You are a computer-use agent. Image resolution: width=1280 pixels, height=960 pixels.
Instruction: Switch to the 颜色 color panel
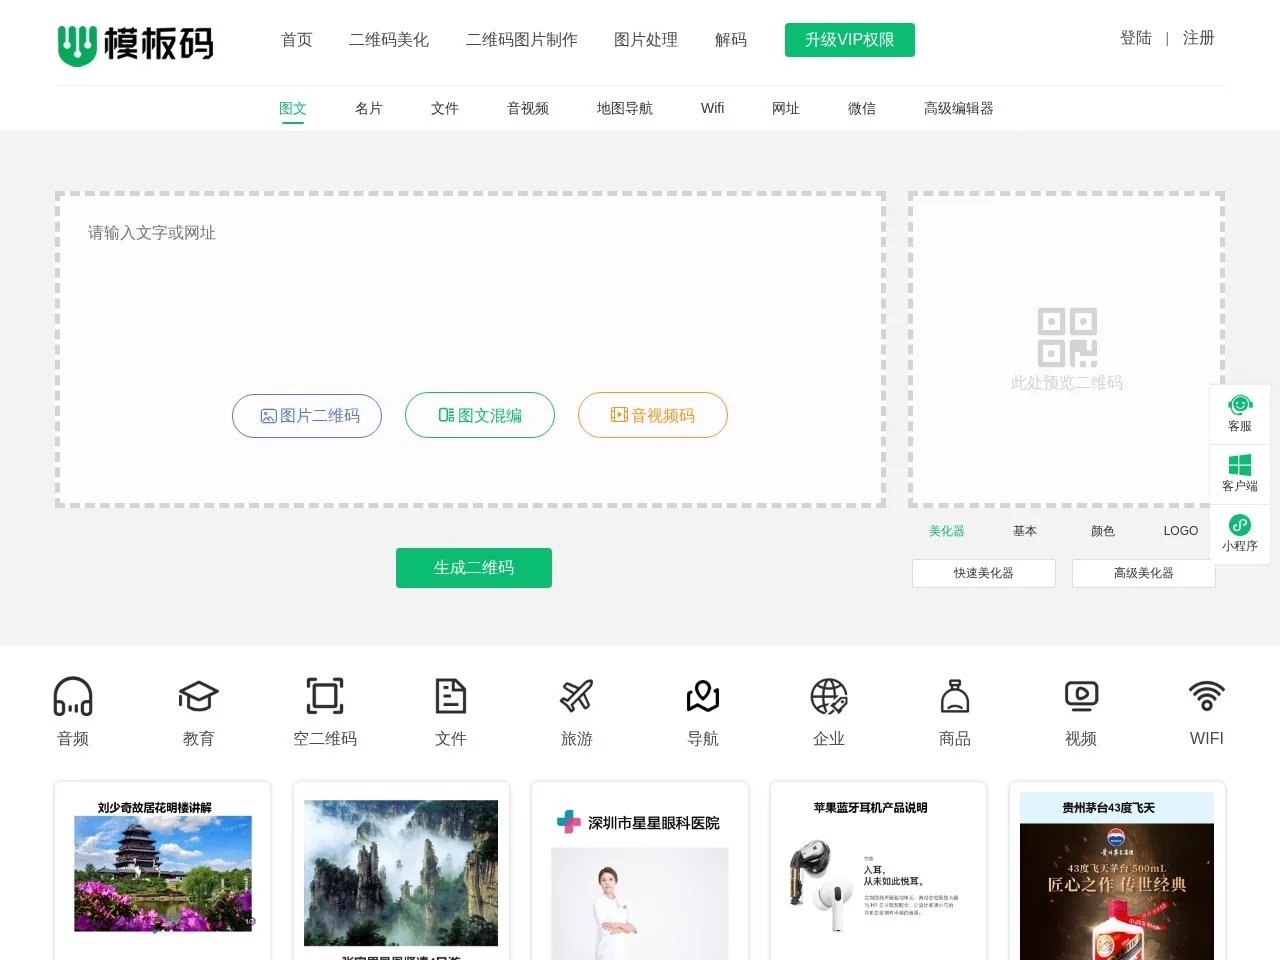1102,531
